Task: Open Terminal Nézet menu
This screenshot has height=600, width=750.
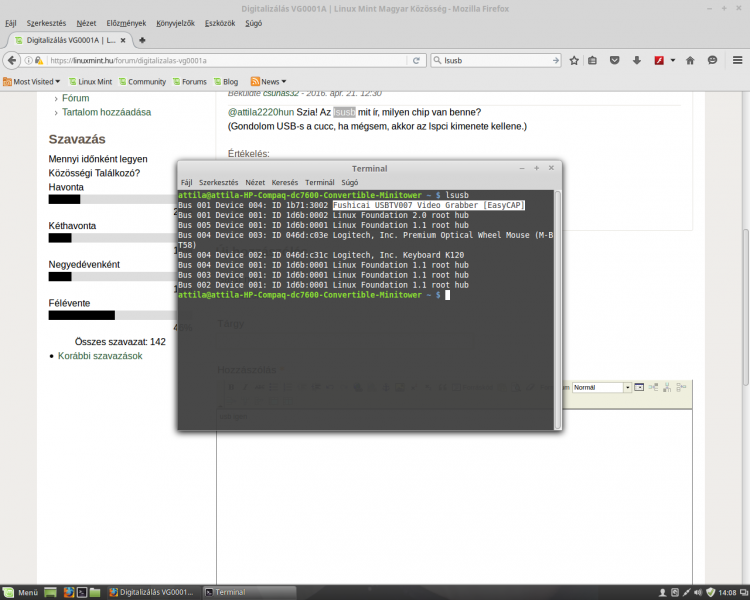Action: point(255,182)
